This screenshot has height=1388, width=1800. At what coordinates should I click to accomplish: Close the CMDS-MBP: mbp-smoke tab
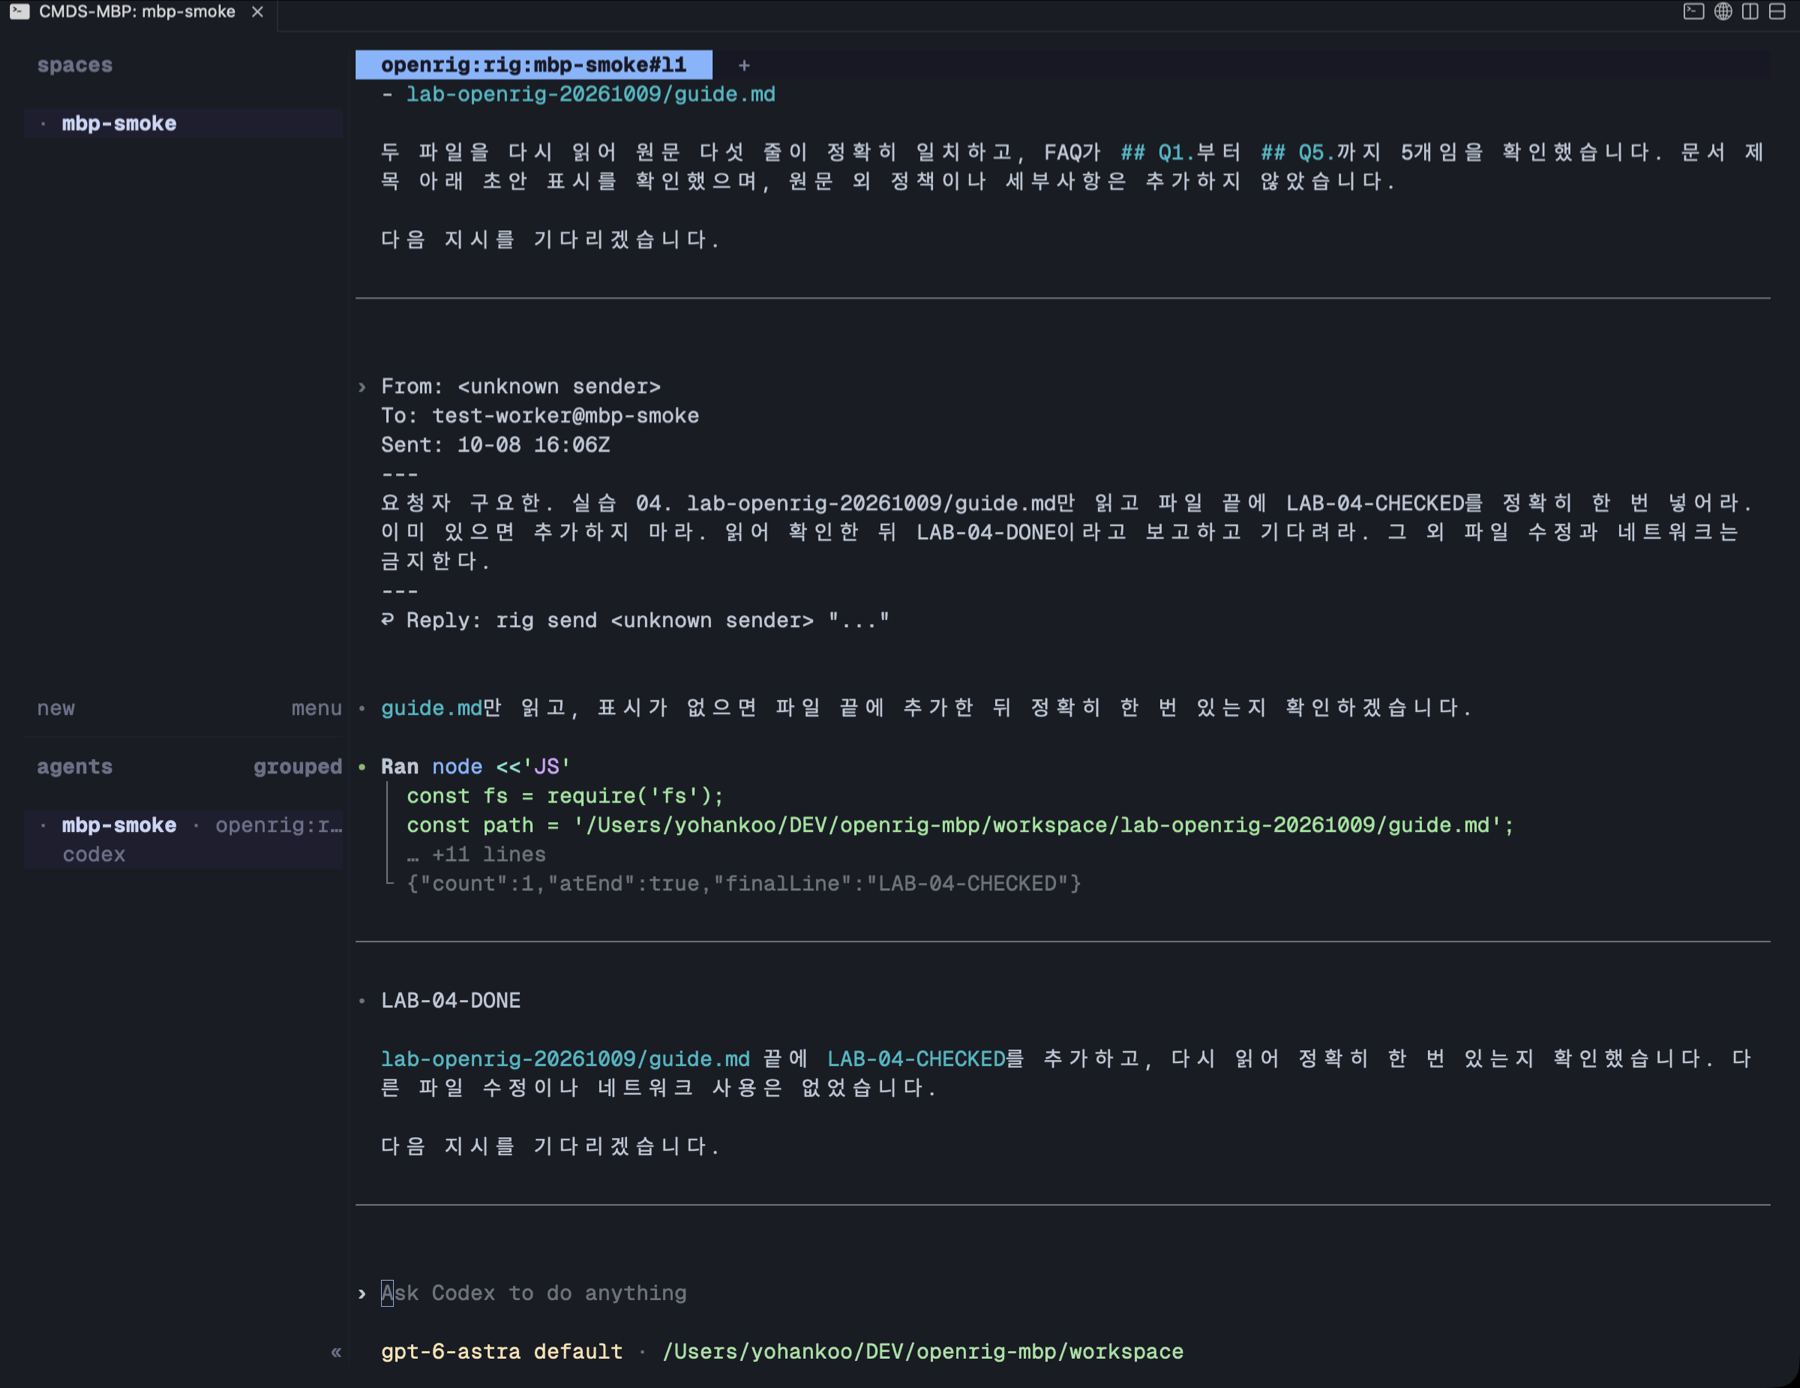[257, 12]
